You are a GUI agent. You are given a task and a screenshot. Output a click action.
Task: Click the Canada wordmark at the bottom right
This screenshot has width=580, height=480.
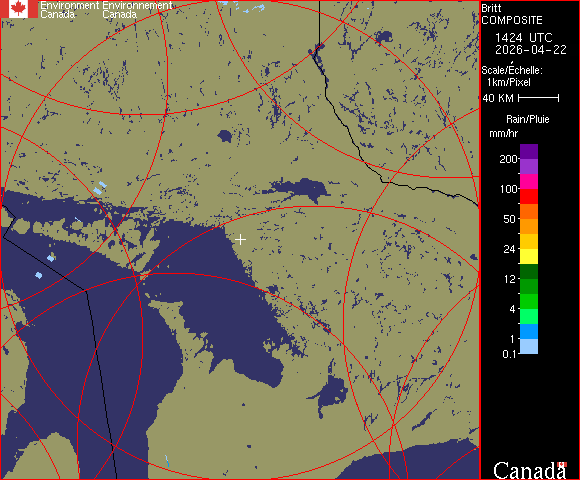pos(529,470)
